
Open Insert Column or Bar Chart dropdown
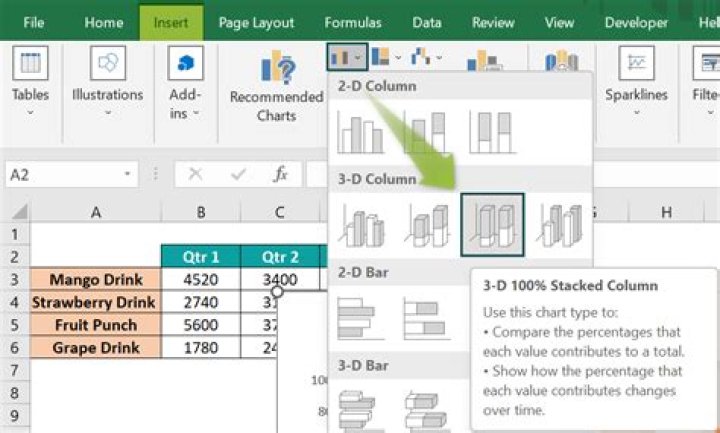tap(347, 57)
